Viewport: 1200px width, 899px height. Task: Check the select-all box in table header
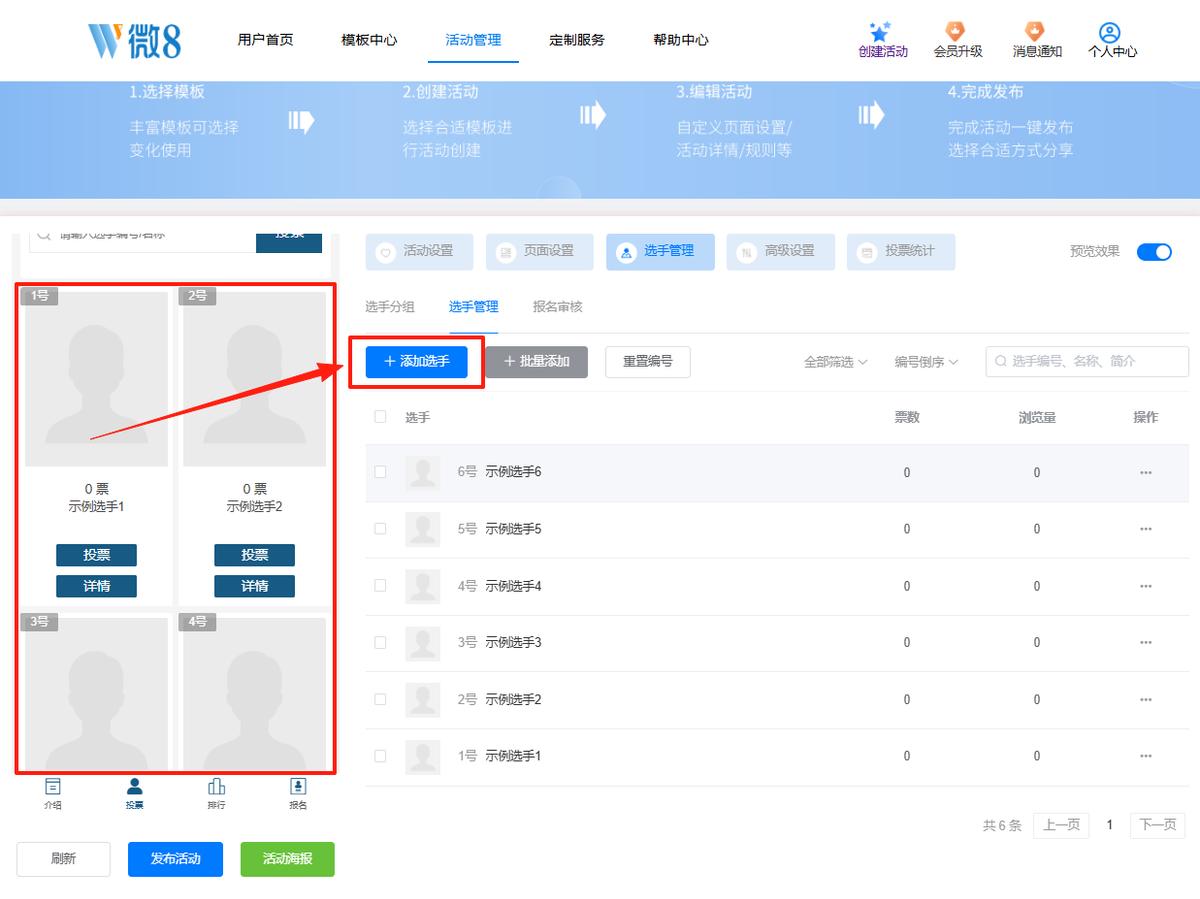coord(380,417)
